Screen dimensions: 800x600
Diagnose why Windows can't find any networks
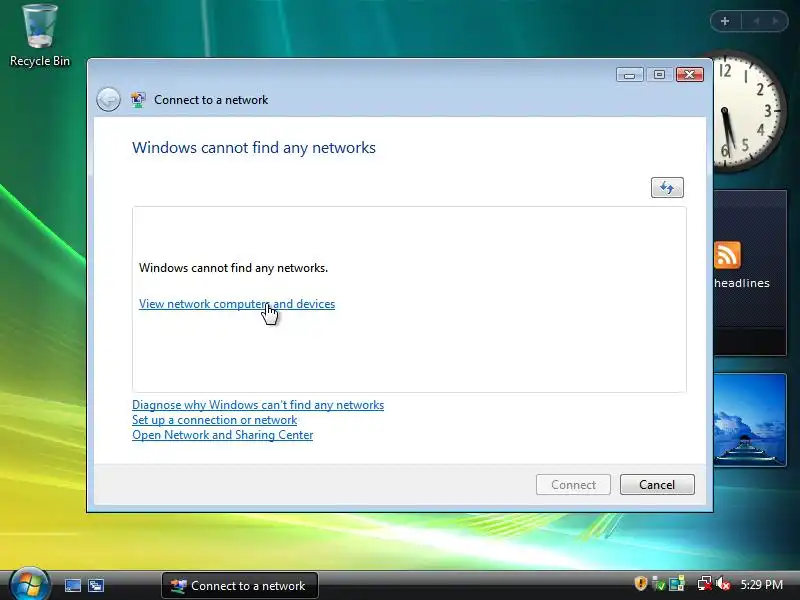[258, 405]
